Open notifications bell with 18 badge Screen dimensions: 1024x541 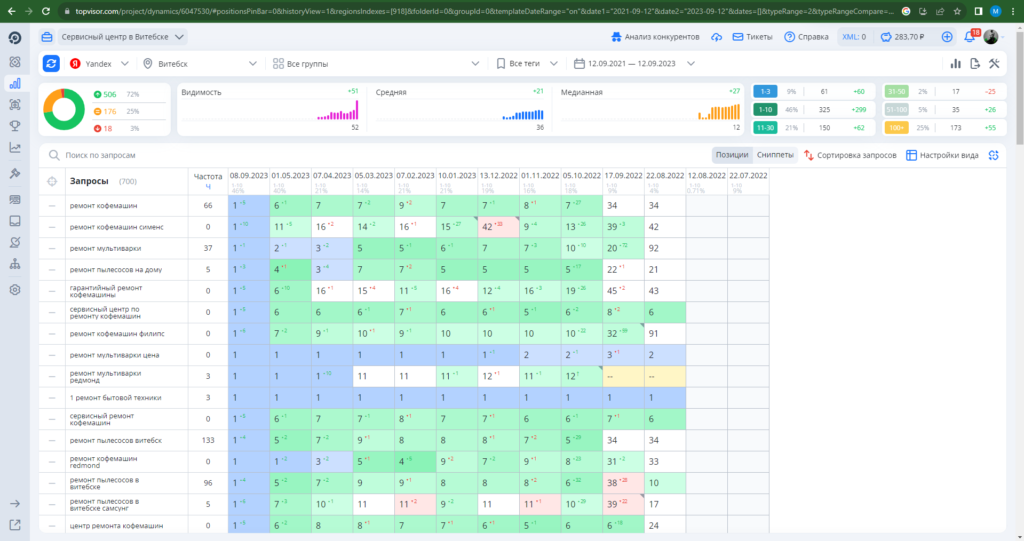970,37
